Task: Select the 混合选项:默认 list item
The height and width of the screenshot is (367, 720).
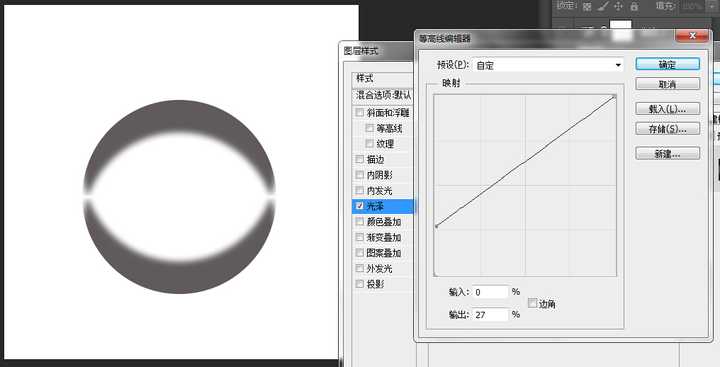Action: pyautogui.click(x=383, y=95)
